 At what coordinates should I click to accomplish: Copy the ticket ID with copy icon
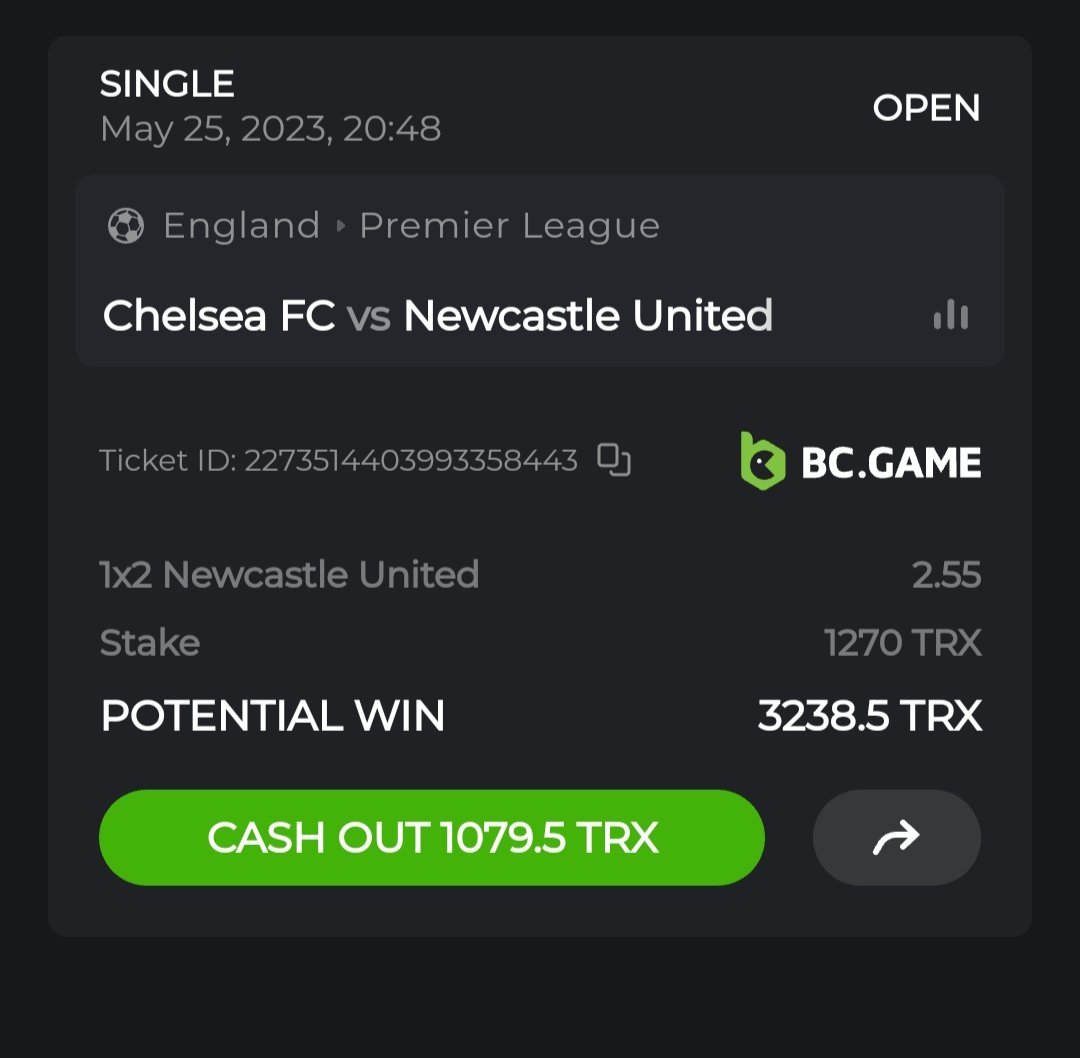[613, 460]
